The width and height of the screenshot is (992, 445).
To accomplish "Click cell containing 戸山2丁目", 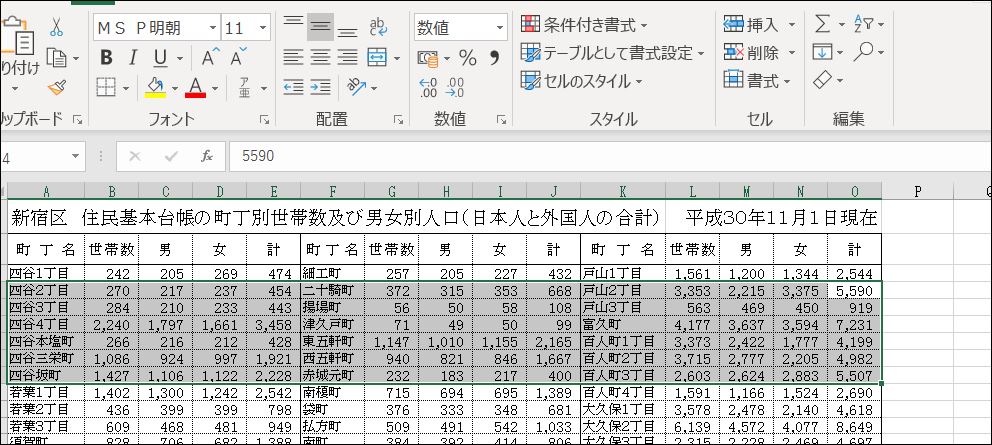I will (623, 291).
